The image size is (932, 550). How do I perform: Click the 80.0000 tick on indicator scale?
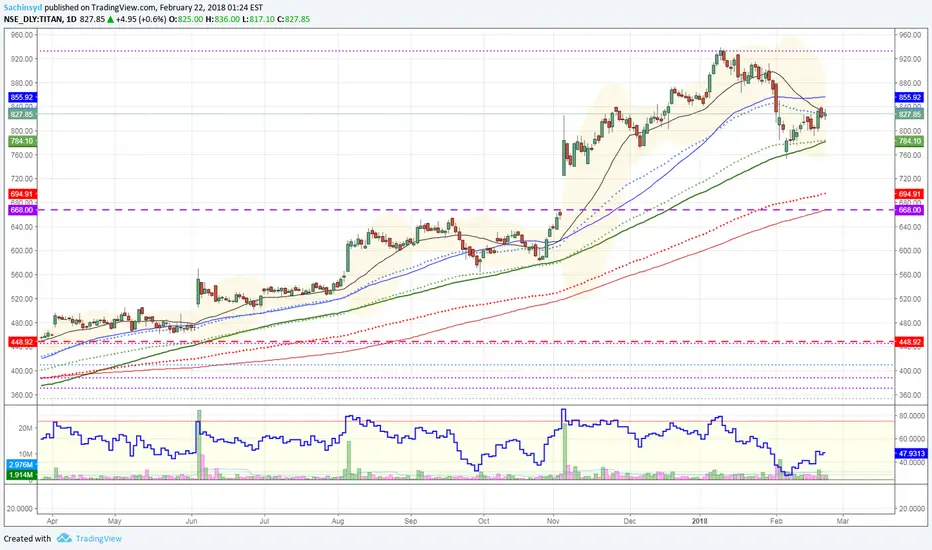point(912,415)
